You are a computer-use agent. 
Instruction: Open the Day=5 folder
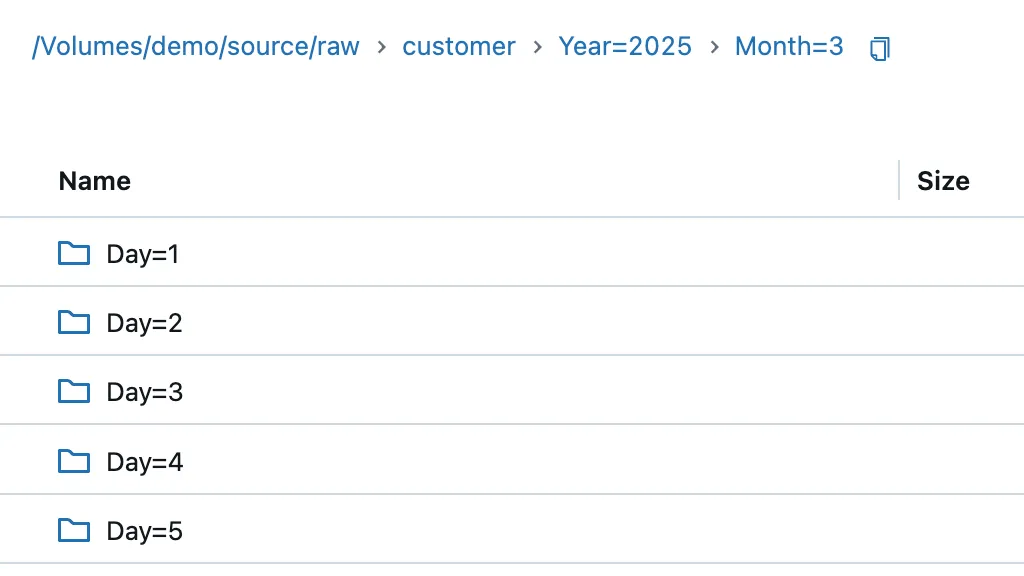coord(144,531)
